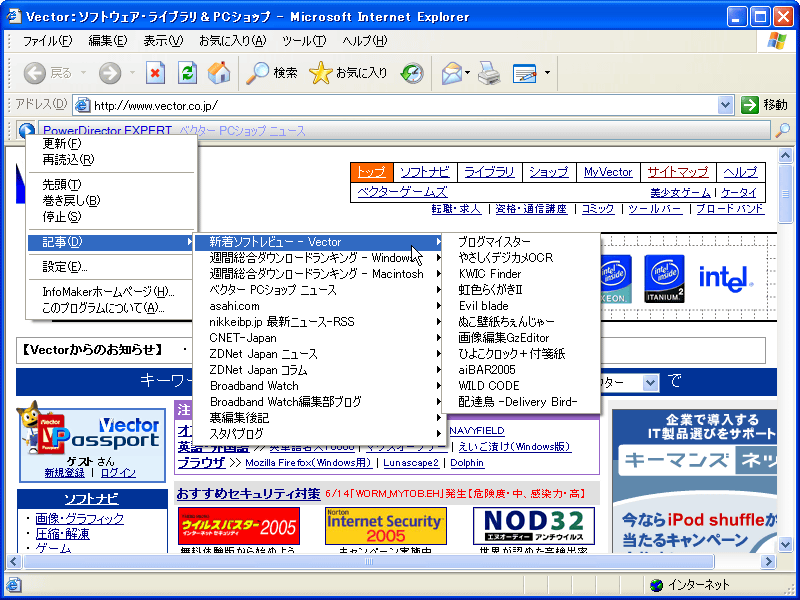
Task: Choose InfoMakerホームページ(H)... menu item
Action: (111, 292)
